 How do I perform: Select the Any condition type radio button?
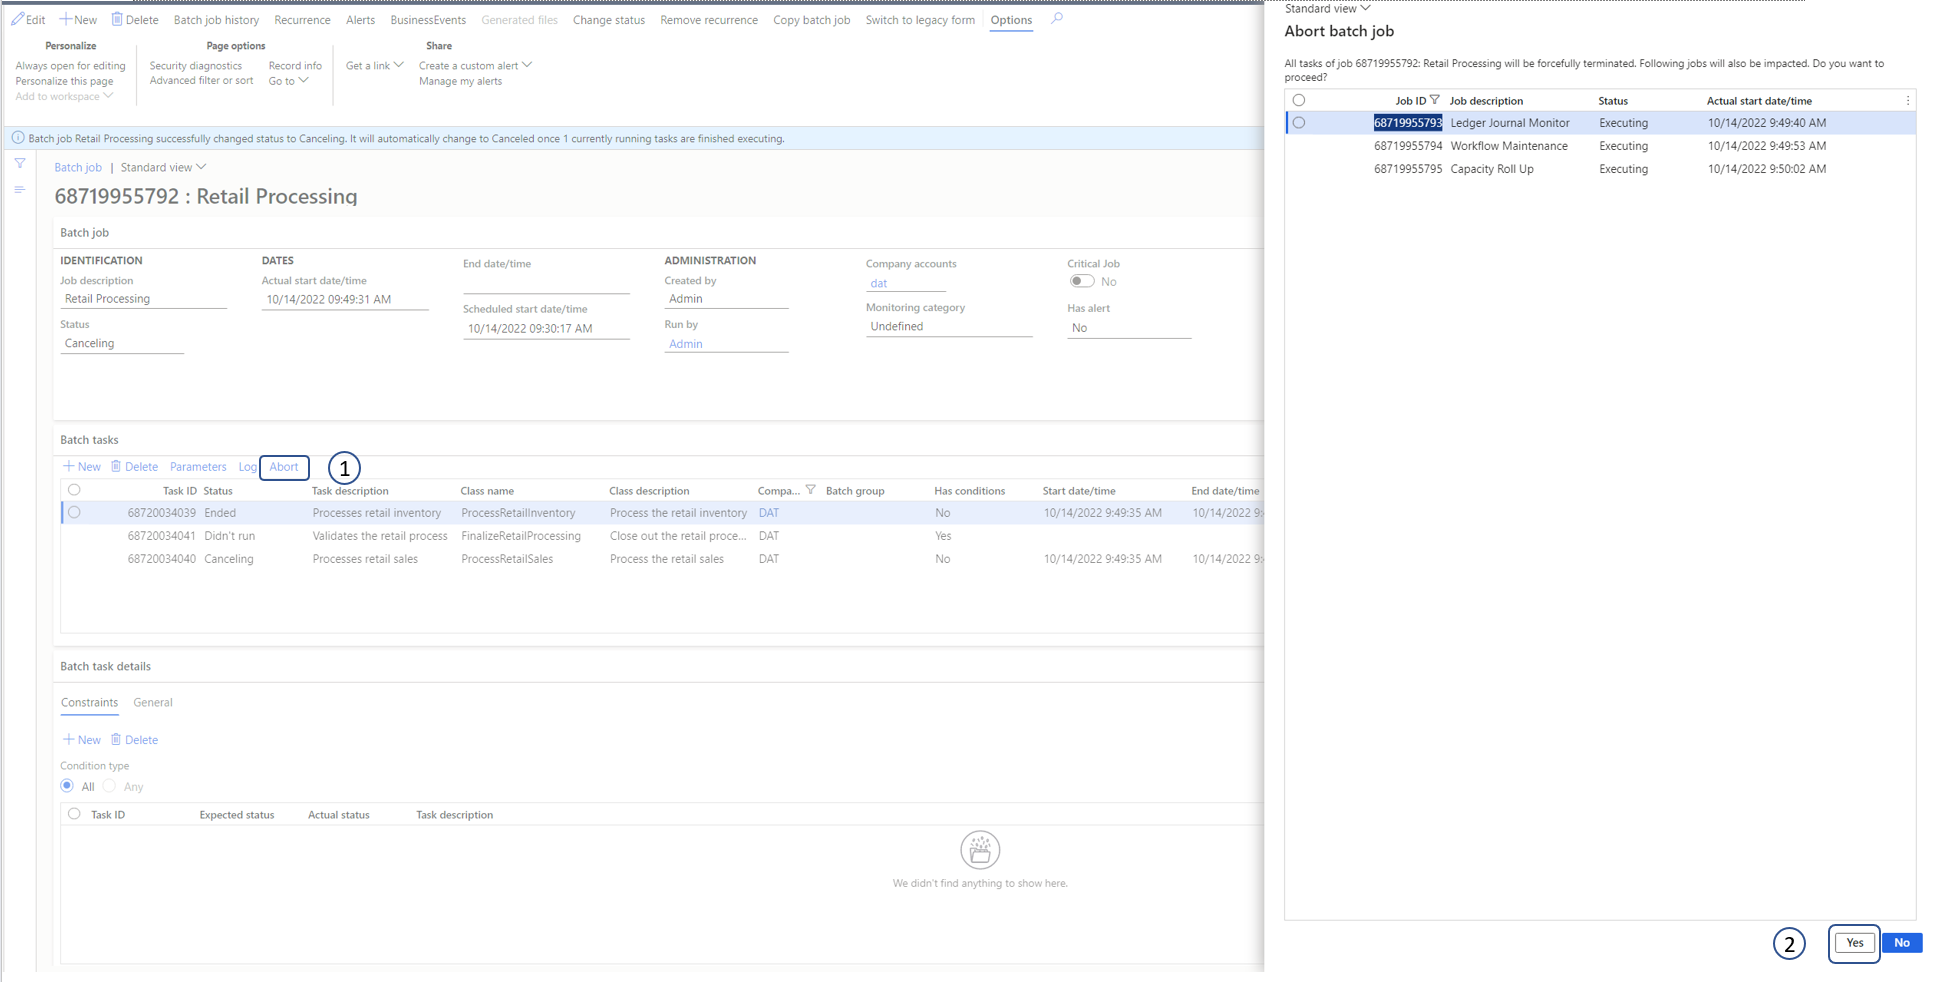click(110, 786)
